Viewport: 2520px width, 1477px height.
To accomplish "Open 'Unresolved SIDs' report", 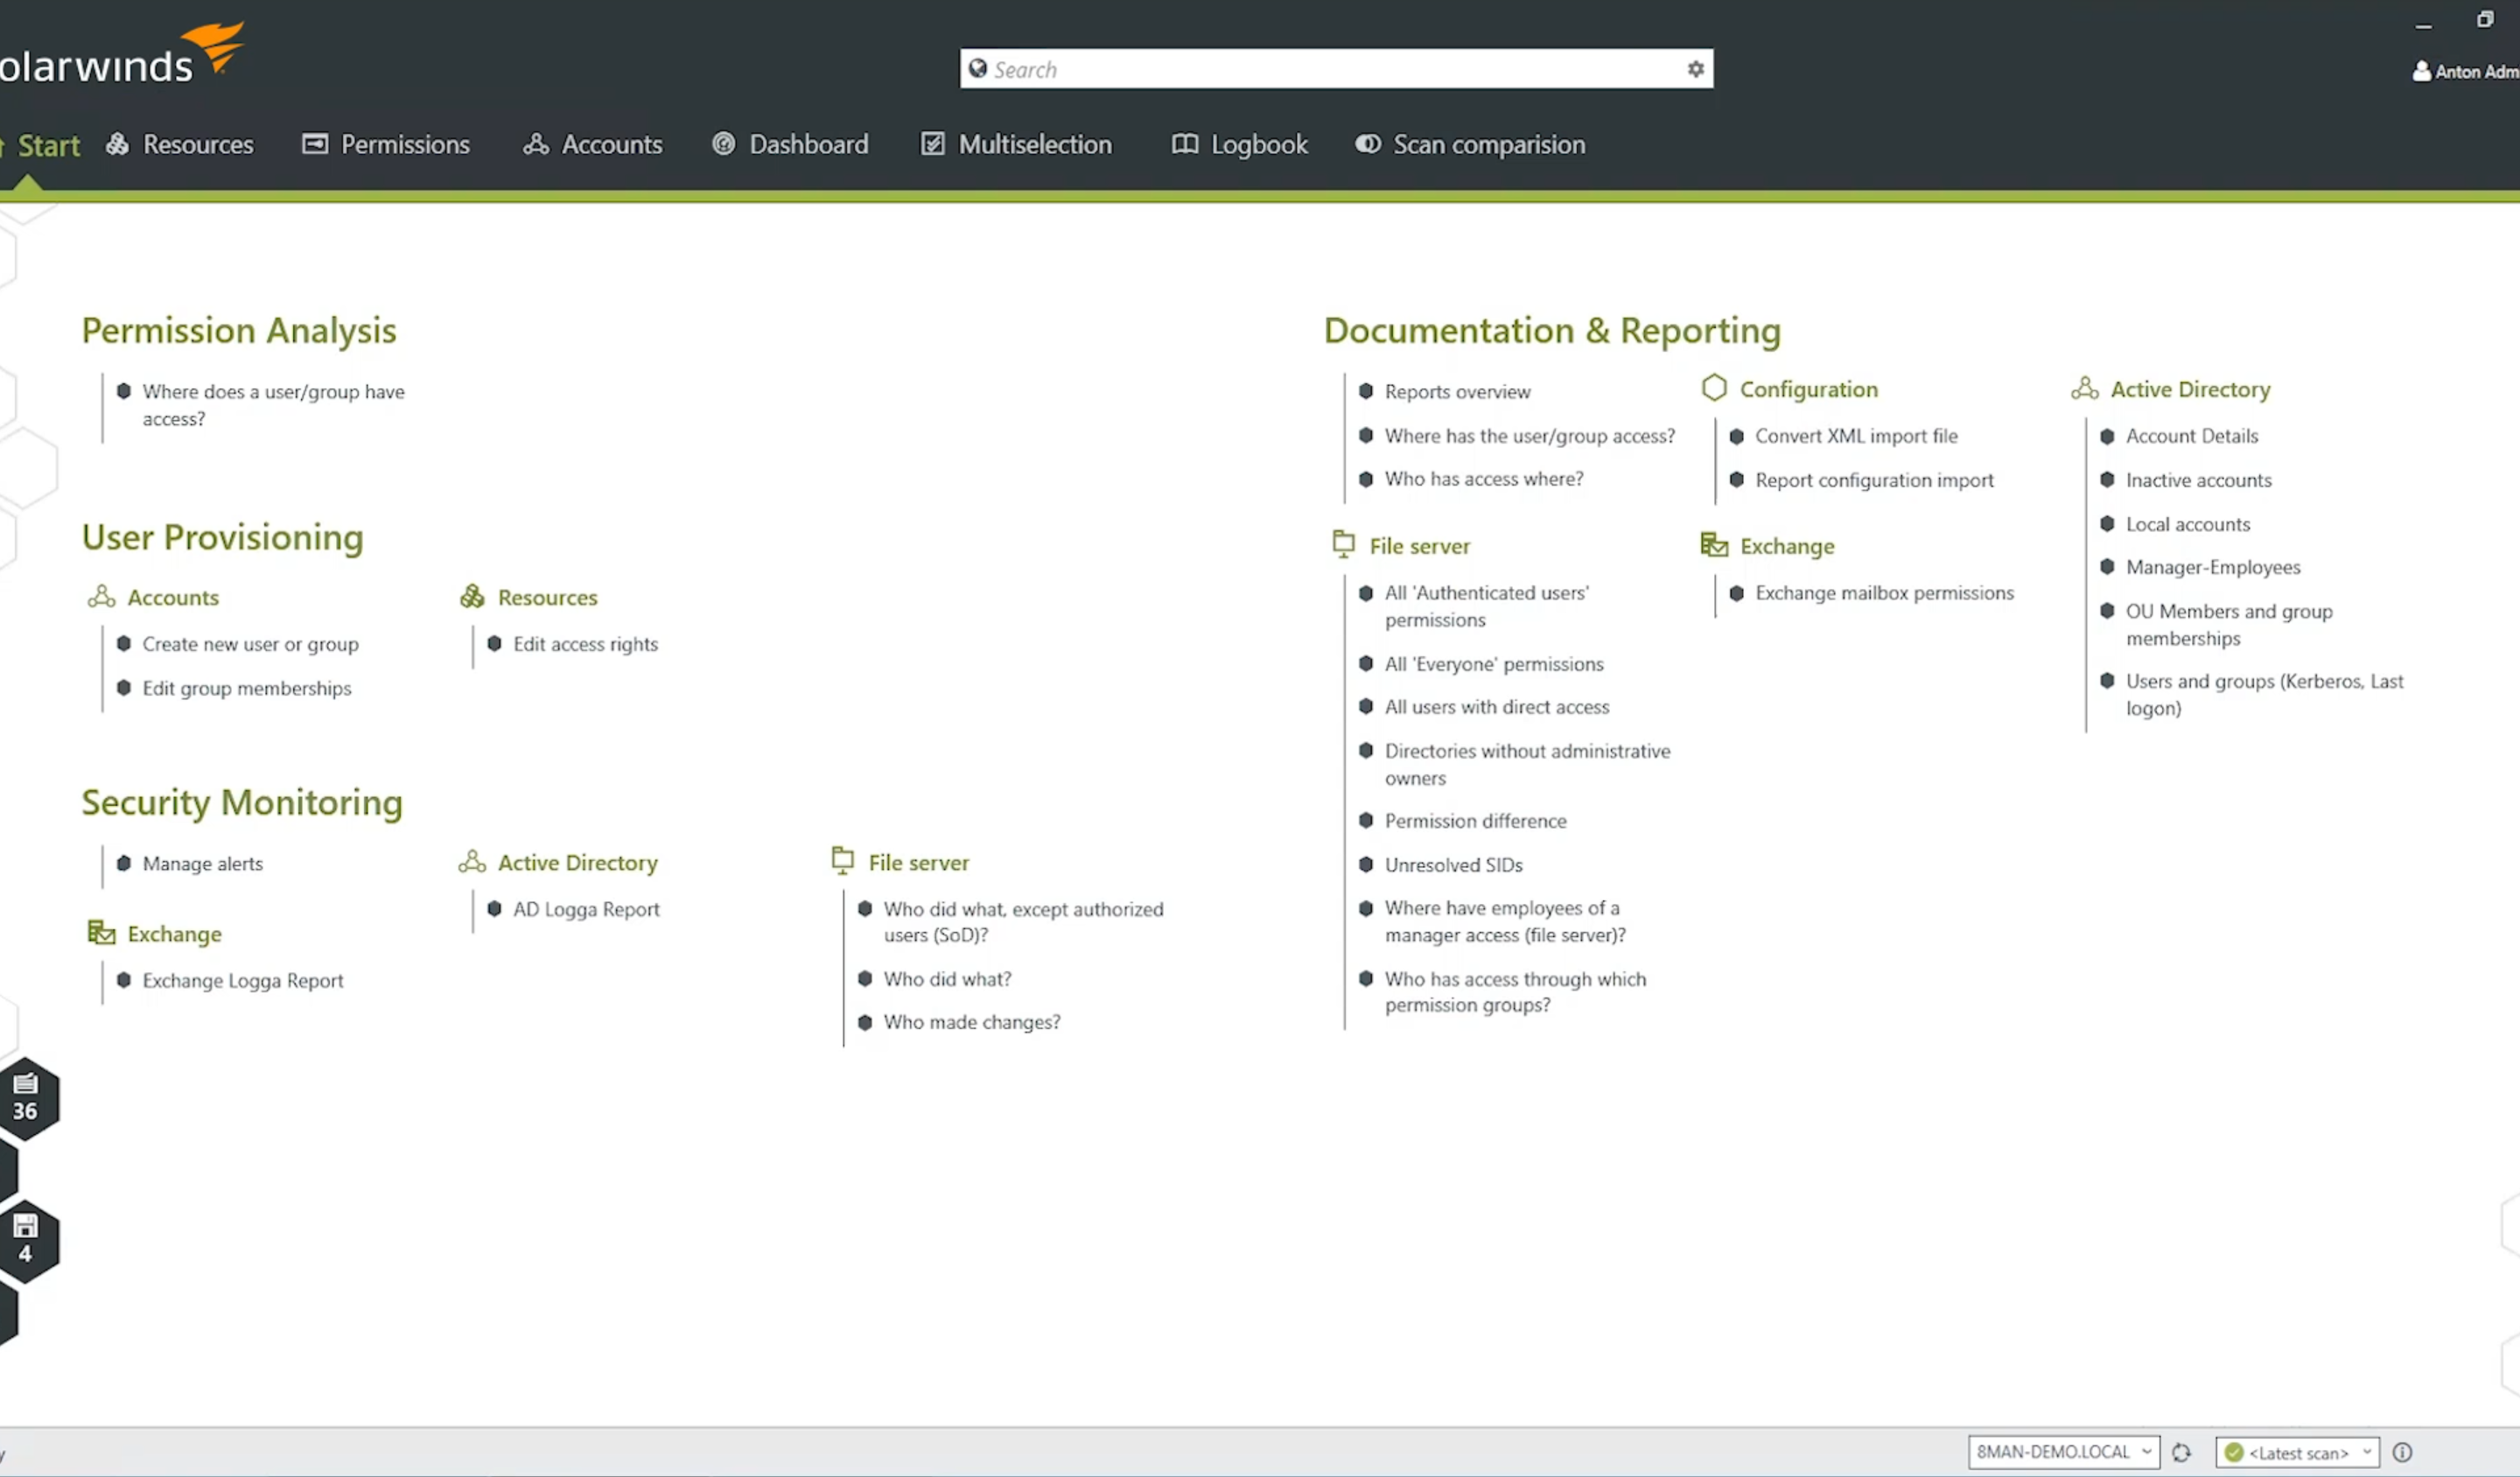I will (x=1454, y=865).
